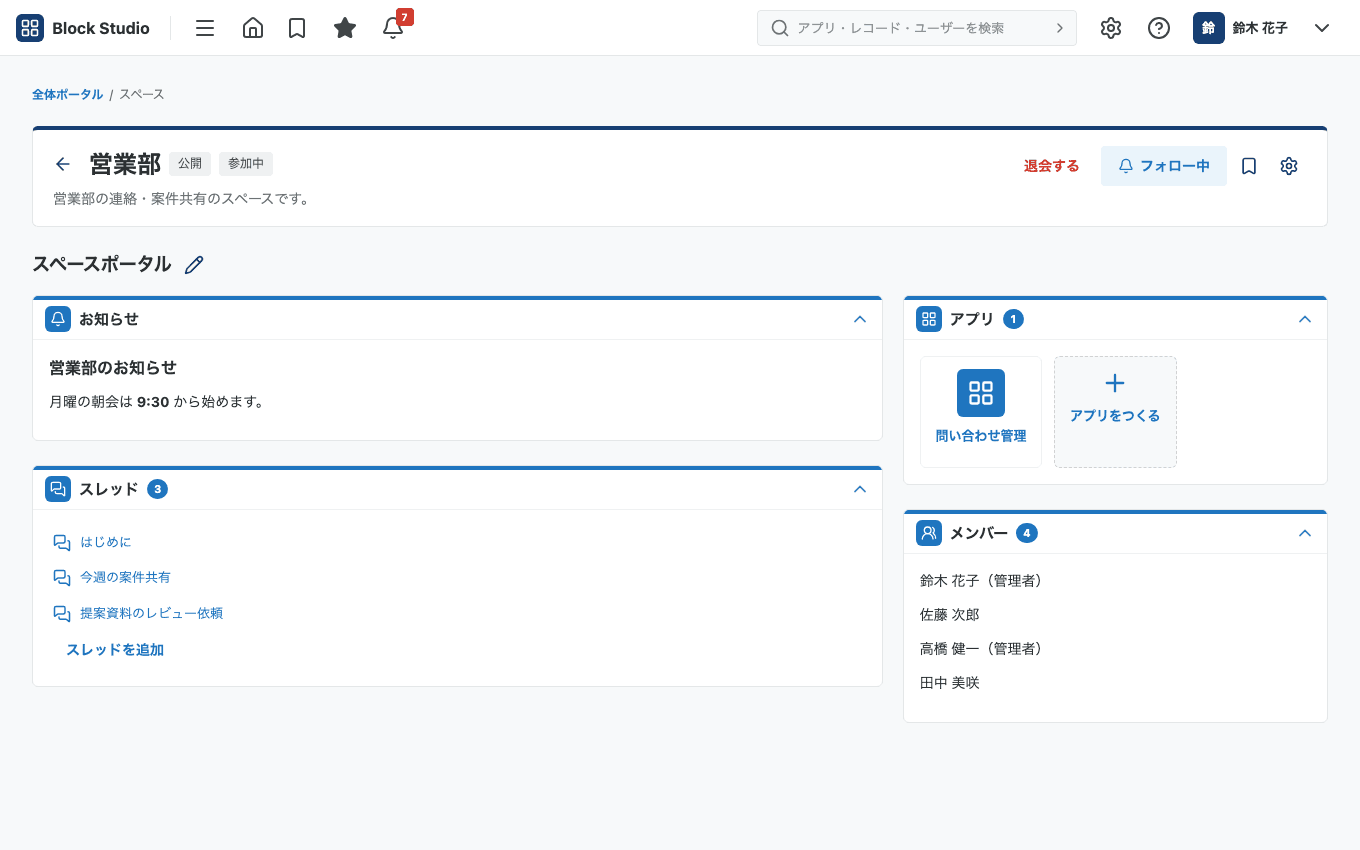1360x850 pixels.
Task: Edit the スペースポータル with pencil icon
Action: click(x=194, y=264)
